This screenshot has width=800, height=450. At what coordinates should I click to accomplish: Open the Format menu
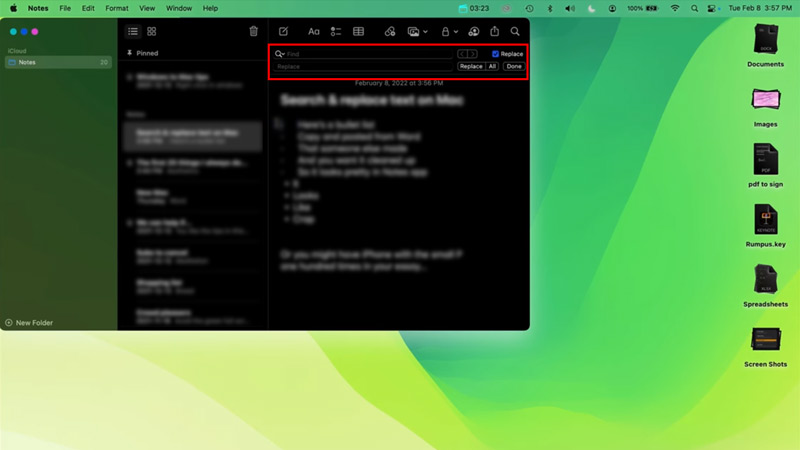click(x=117, y=8)
